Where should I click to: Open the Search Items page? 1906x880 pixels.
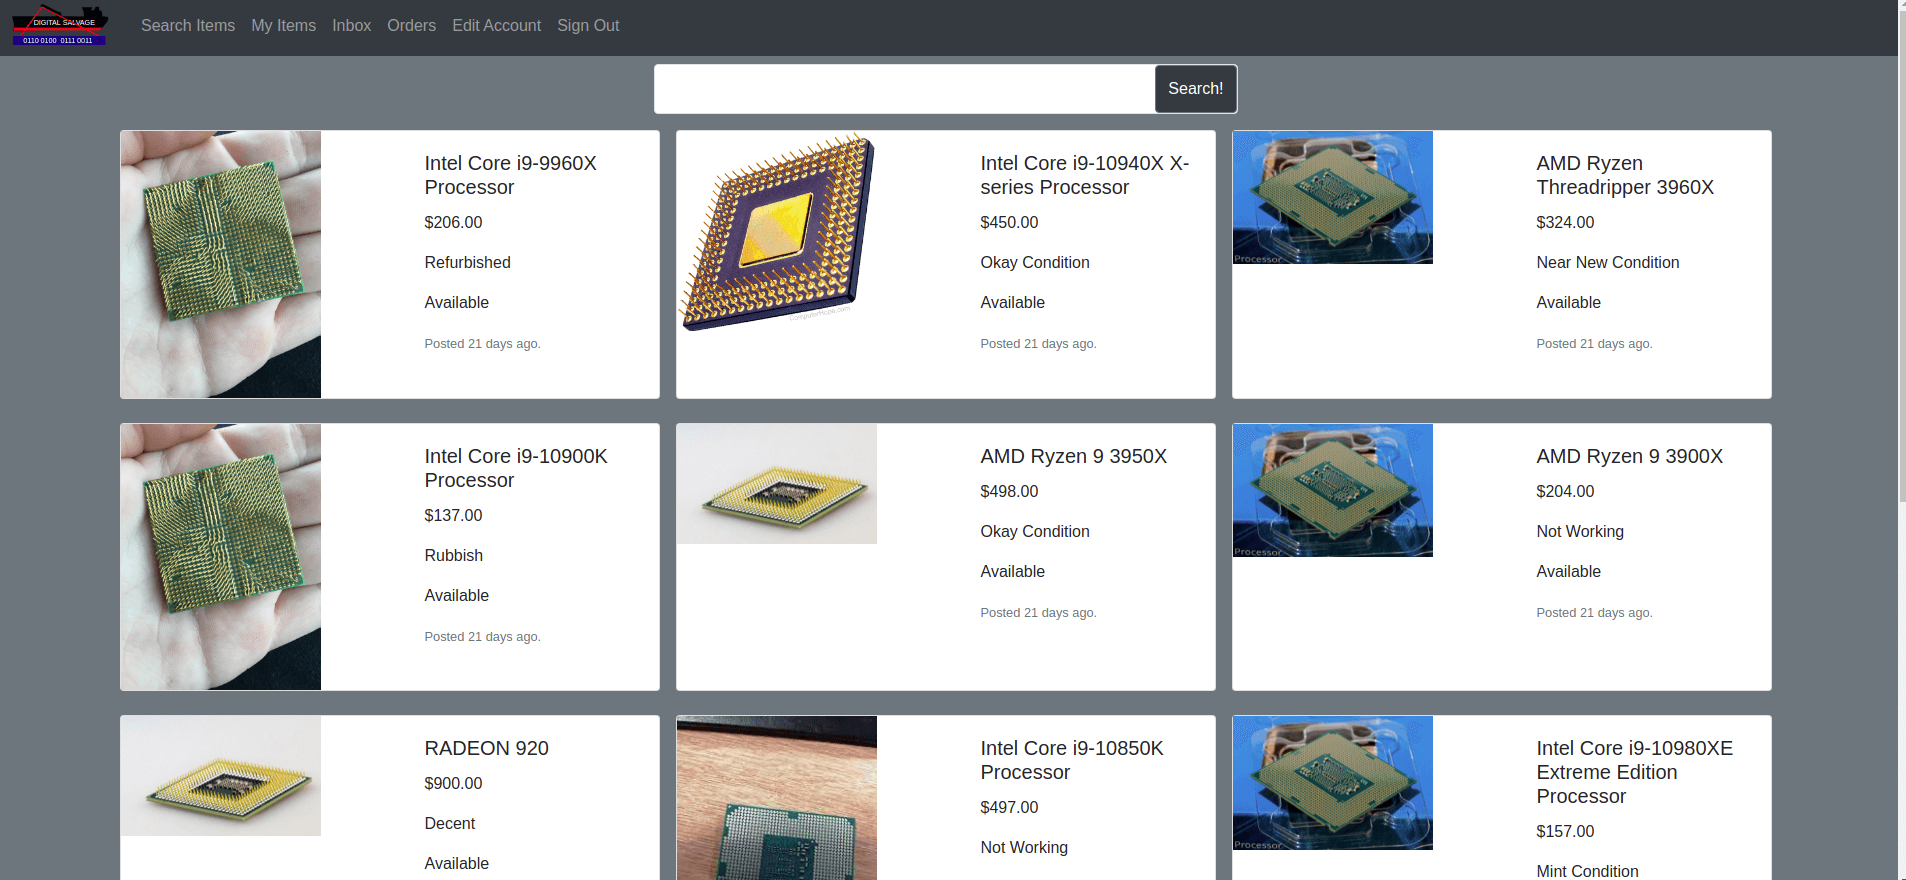(x=188, y=26)
